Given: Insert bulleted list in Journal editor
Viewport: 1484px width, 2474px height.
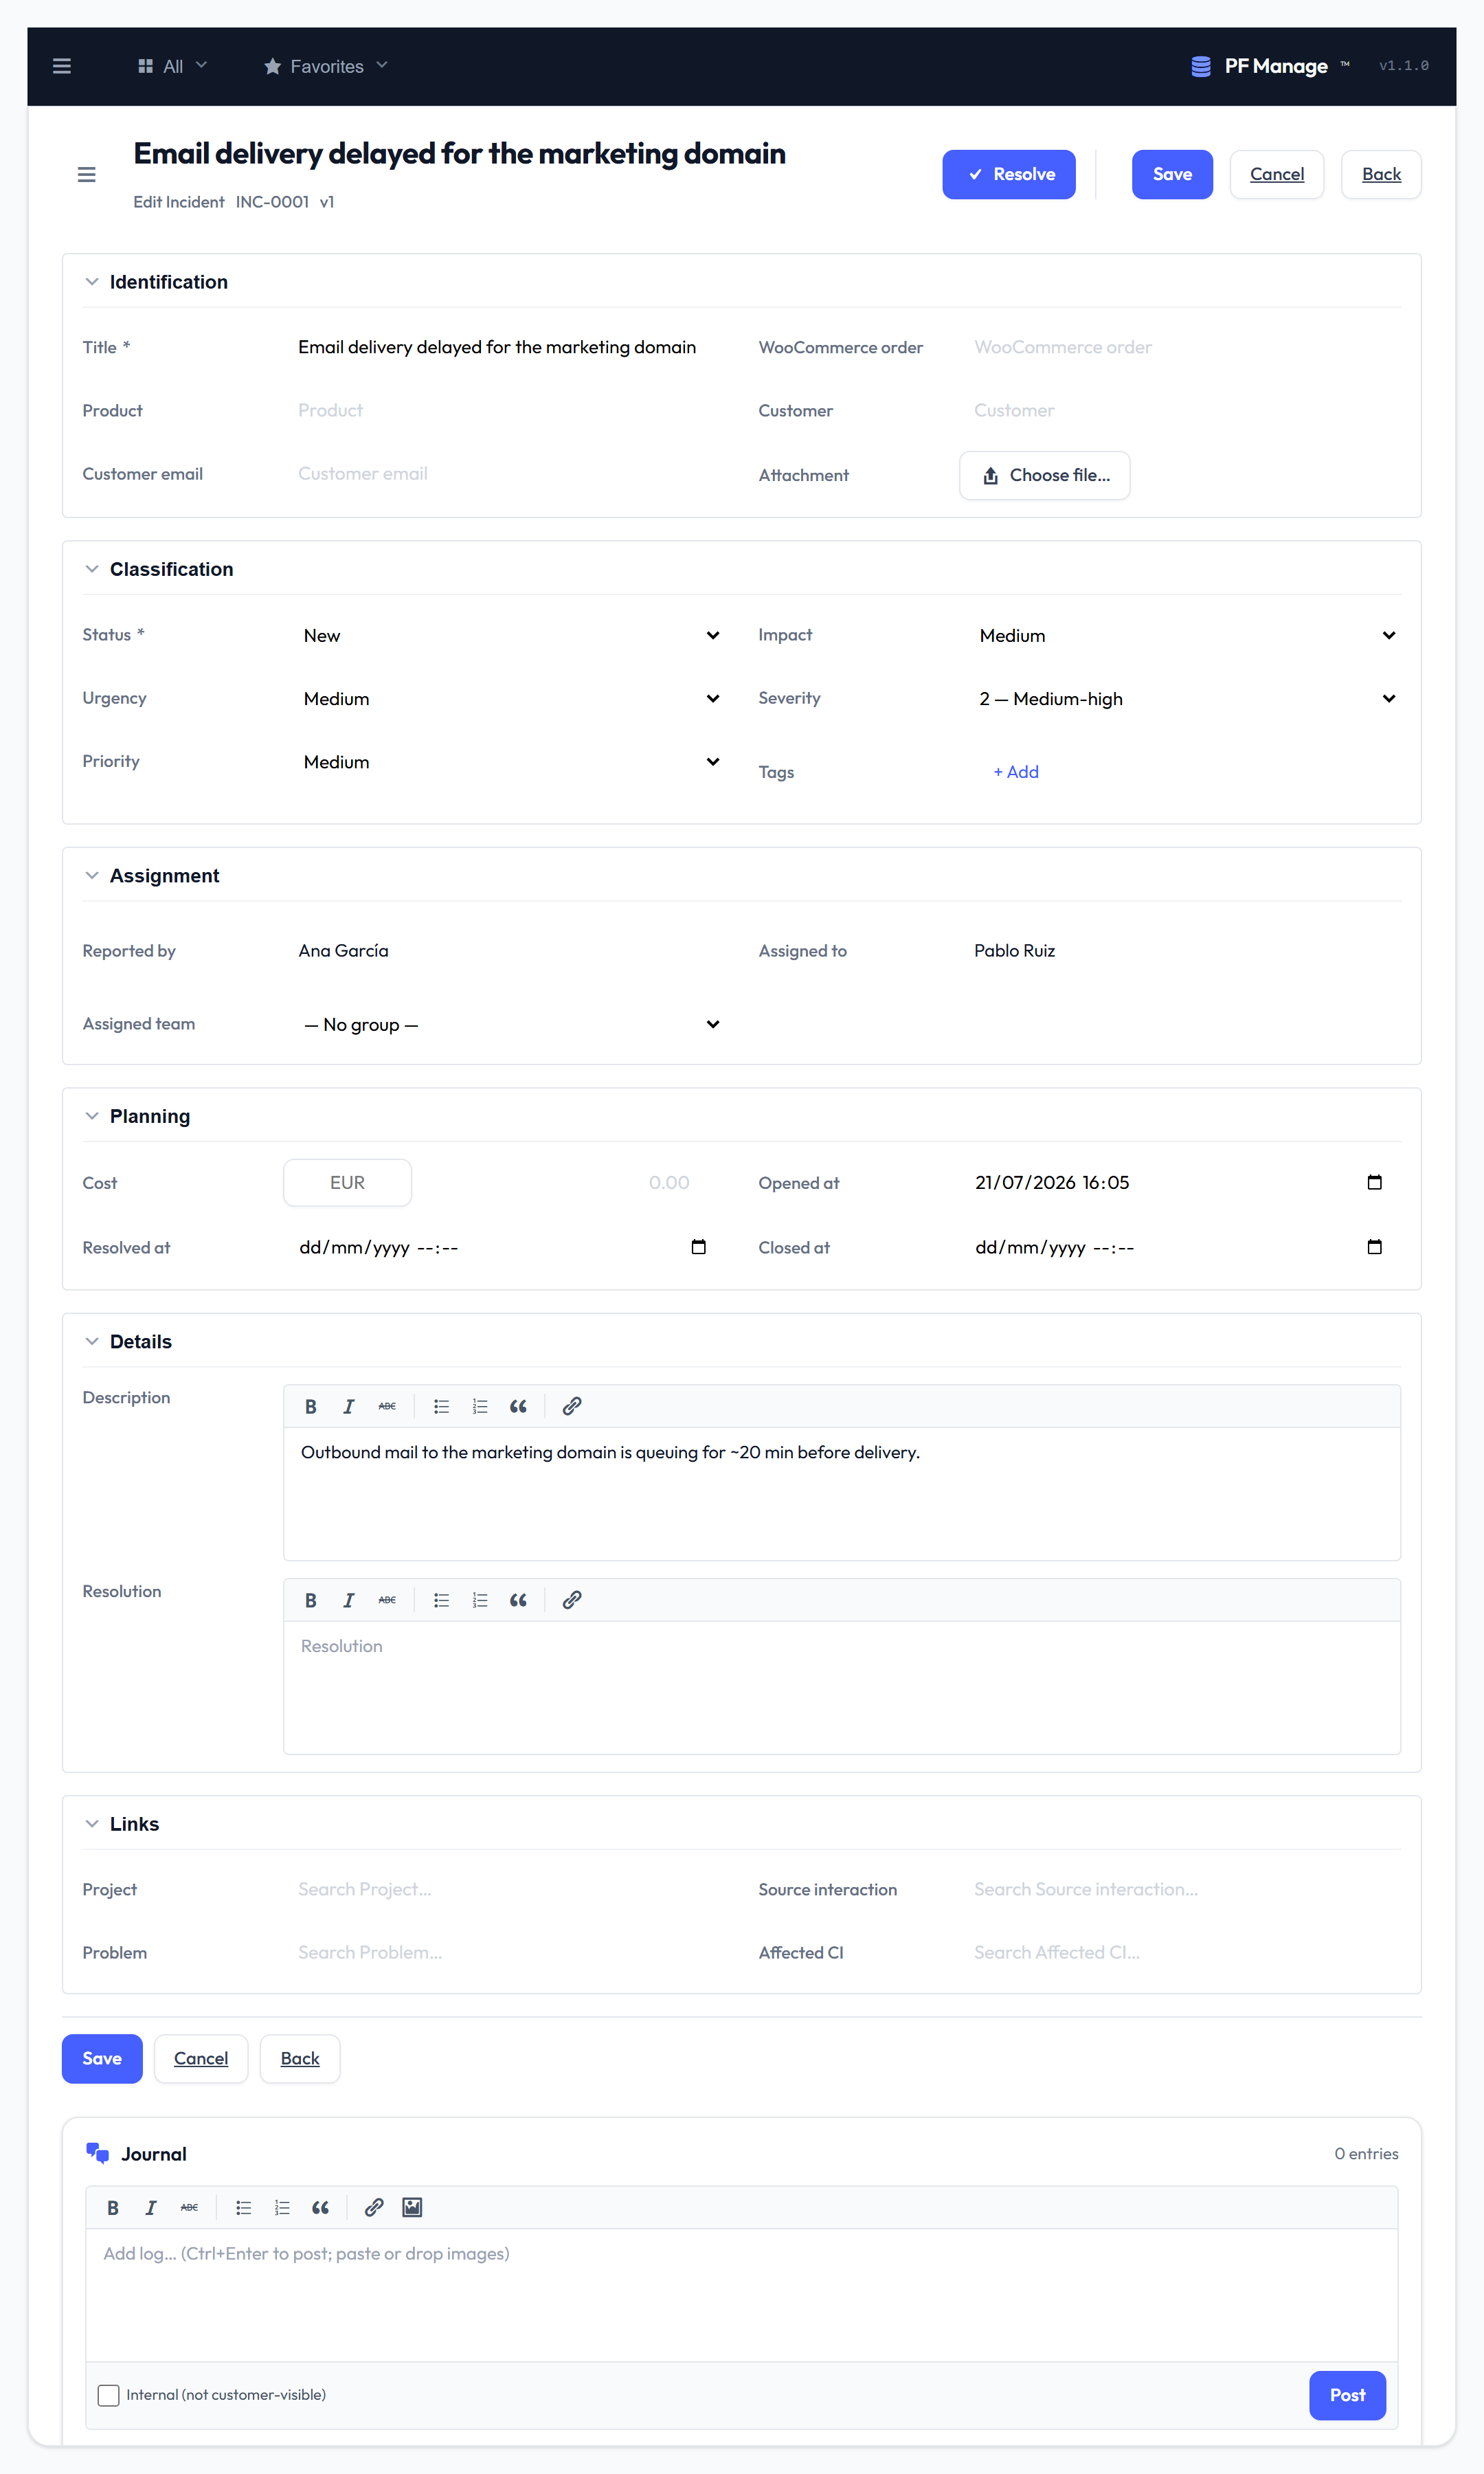Looking at the screenshot, I should point(243,2207).
